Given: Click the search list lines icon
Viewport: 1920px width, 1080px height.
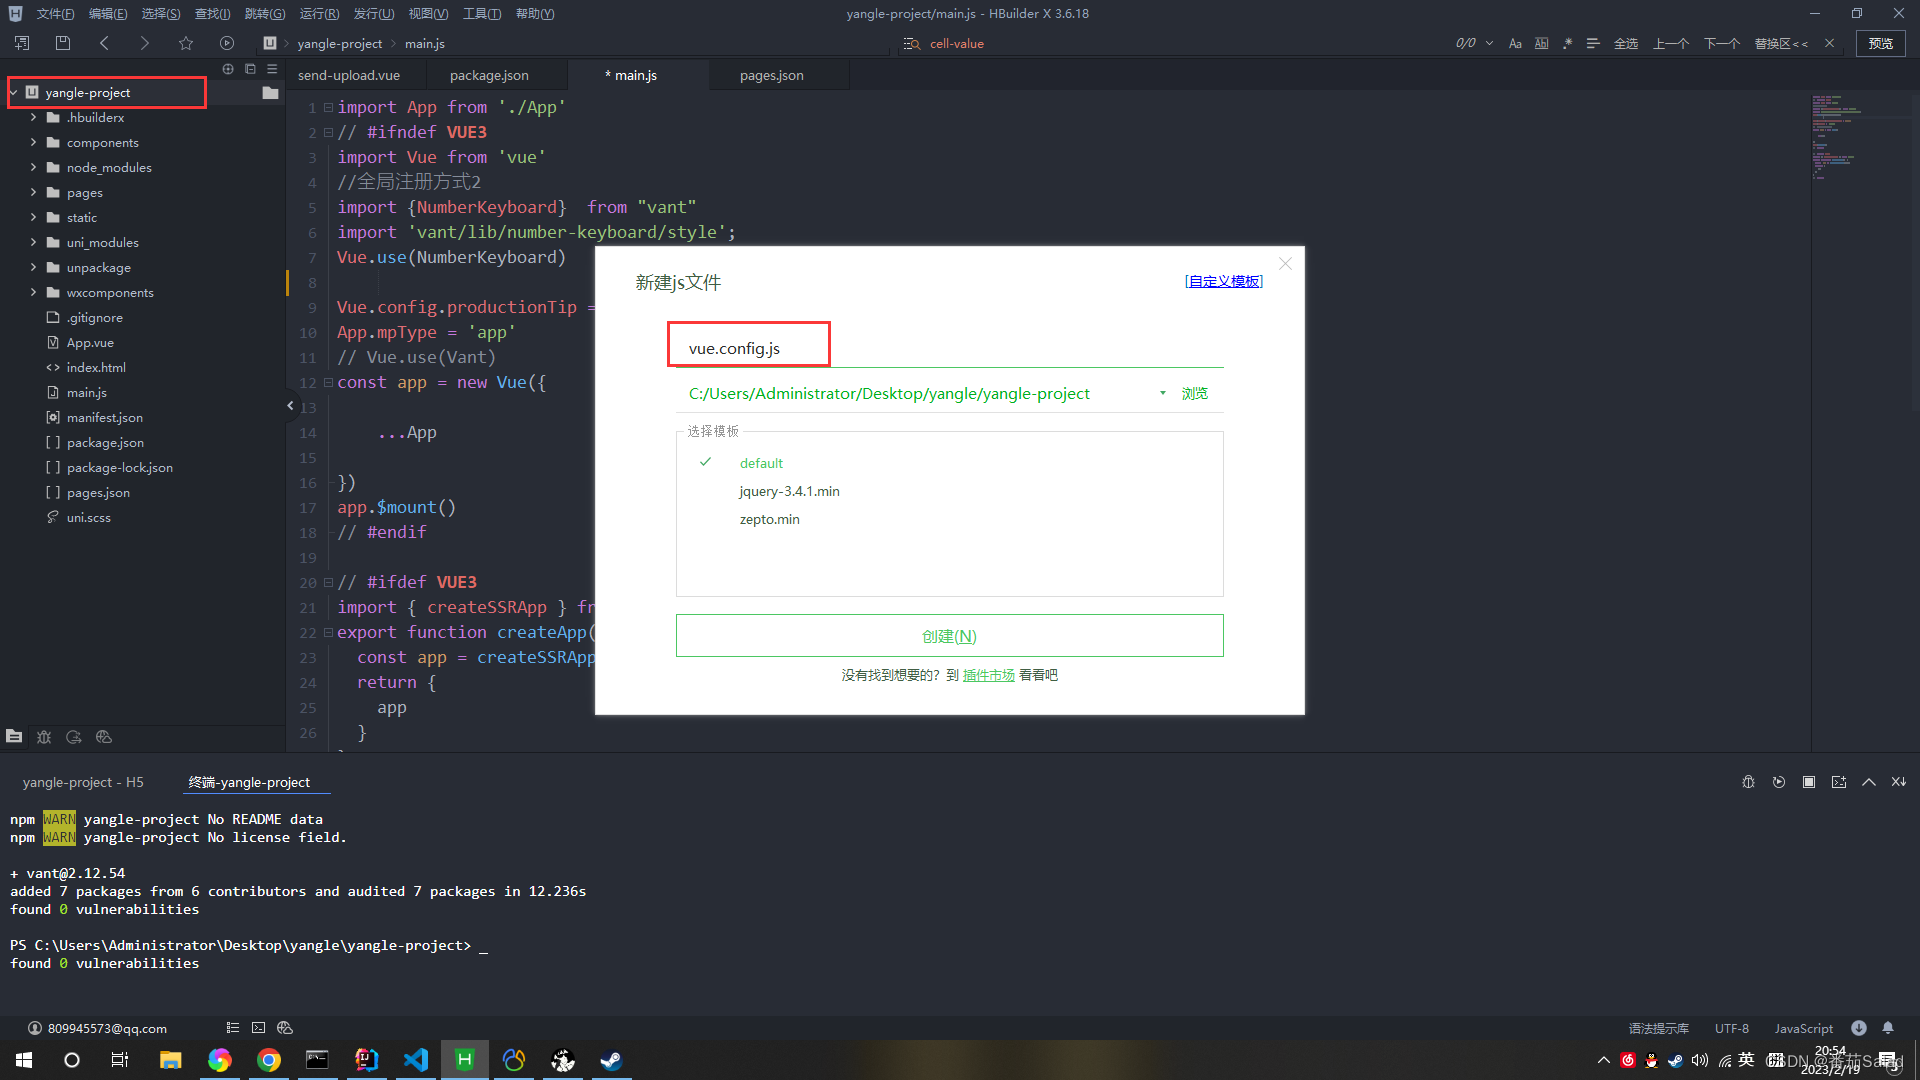Looking at the screenshot, I should [1593, 43].
